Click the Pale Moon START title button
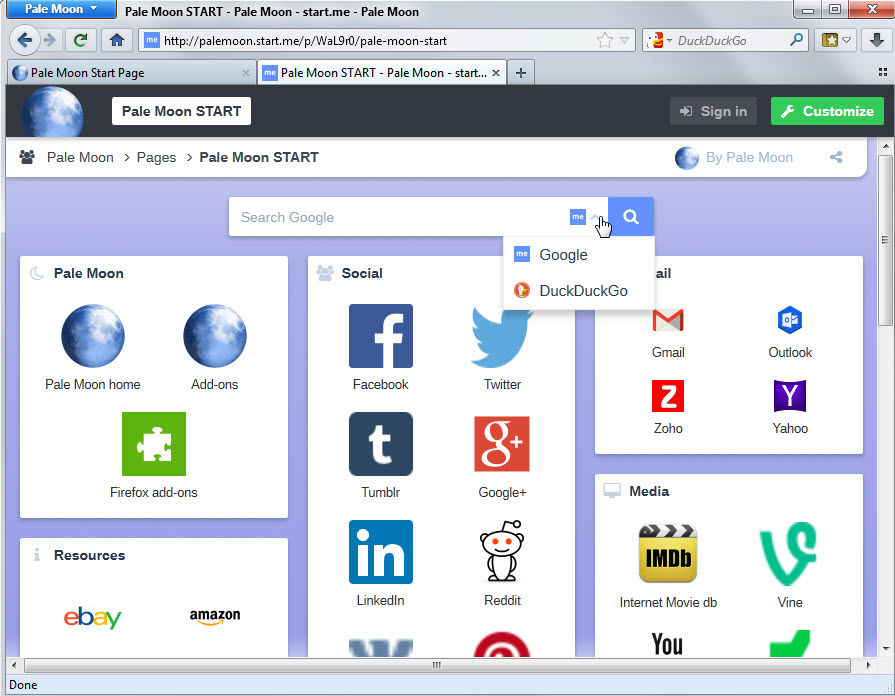Screen dimensions: 895x696 coord(182,111)
